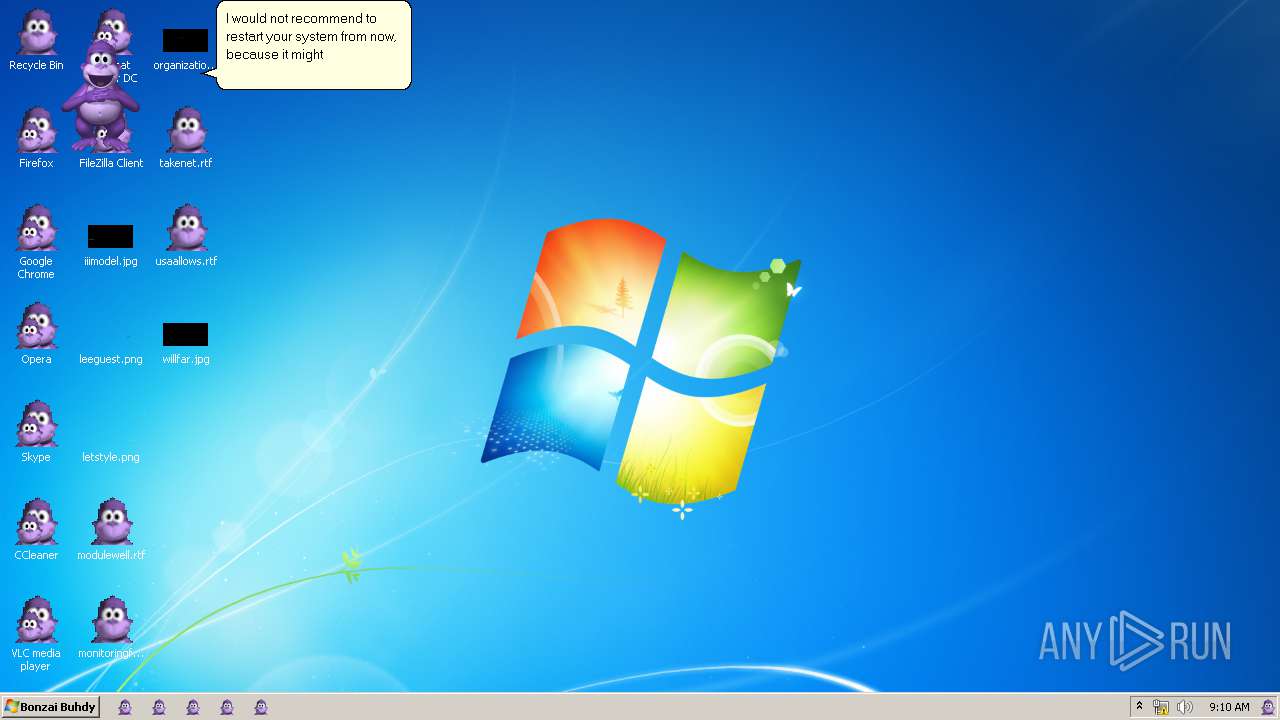Show hidden system tray icons
Image resolution: width=1280 pixels, height=720 pixels.
(1139, 707)
